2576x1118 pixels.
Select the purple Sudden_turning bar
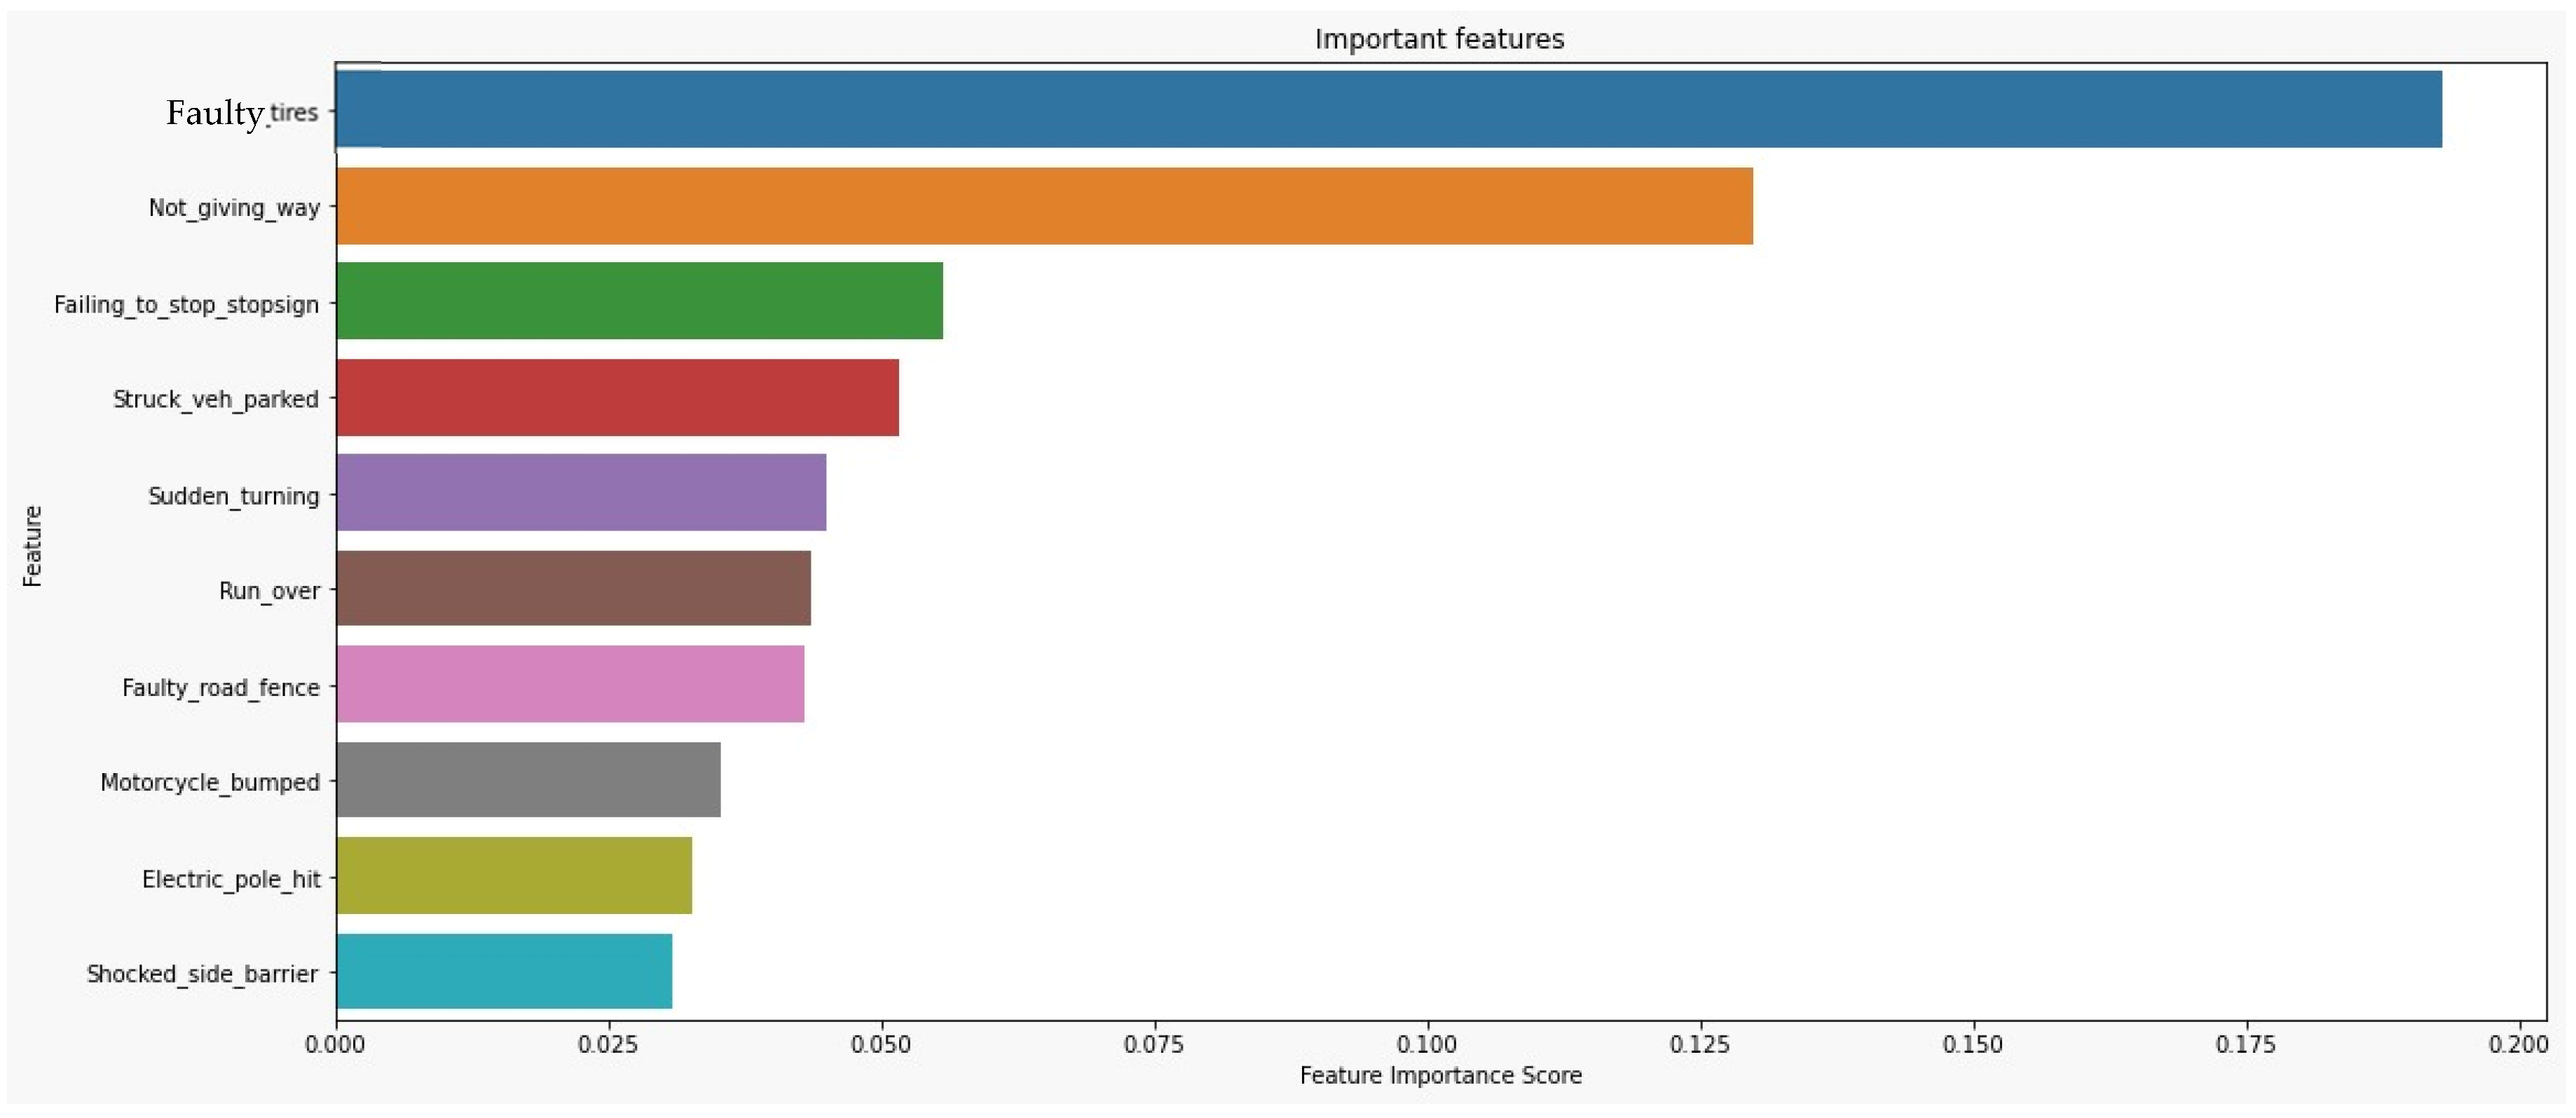tap(581, 493)
